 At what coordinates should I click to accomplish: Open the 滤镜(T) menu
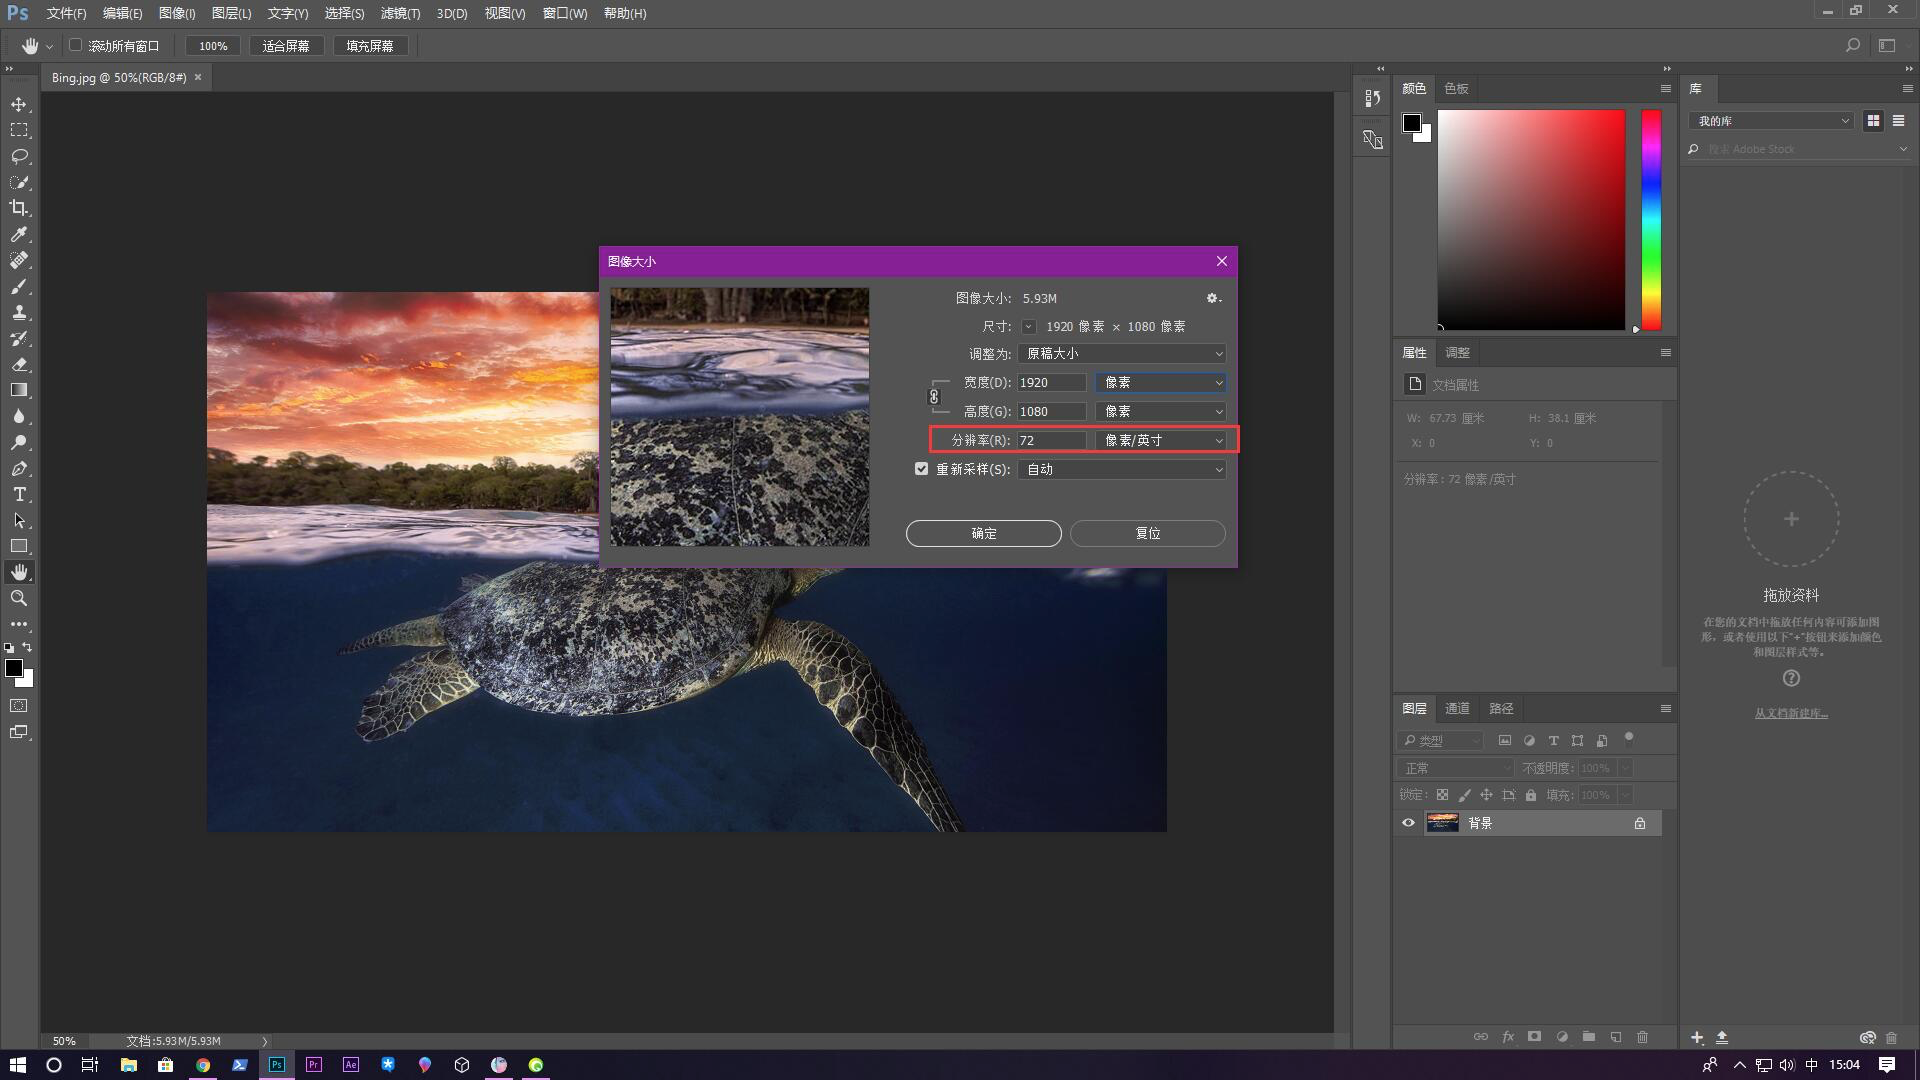point(400,13)
